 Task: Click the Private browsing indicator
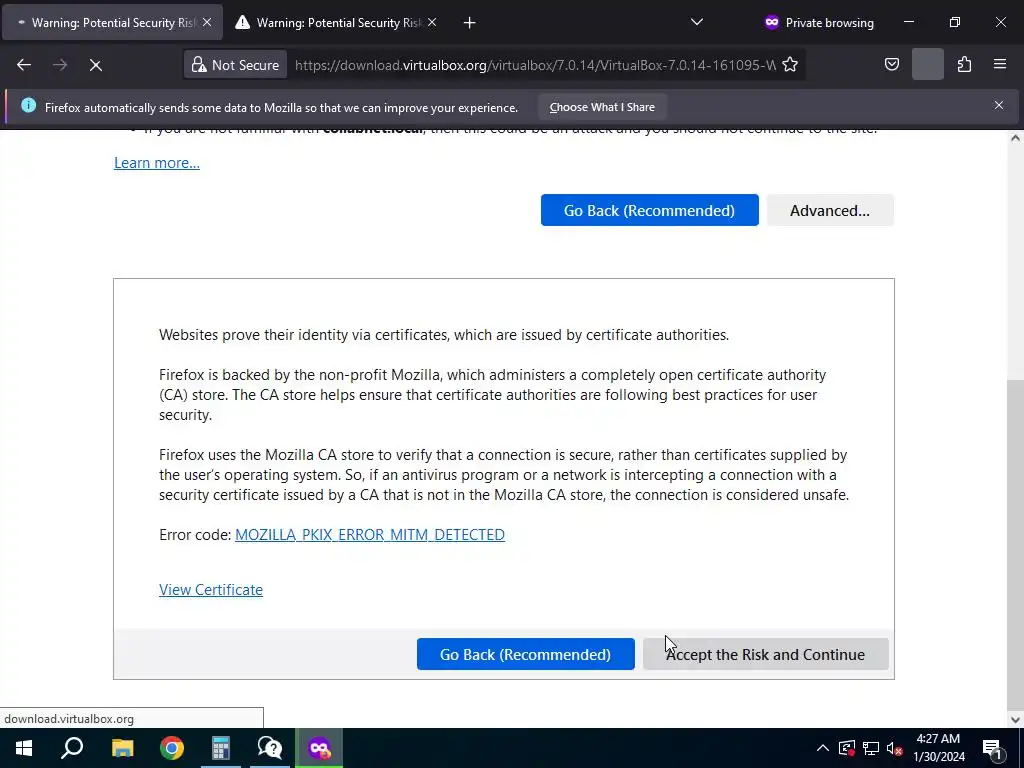point(819,23)
